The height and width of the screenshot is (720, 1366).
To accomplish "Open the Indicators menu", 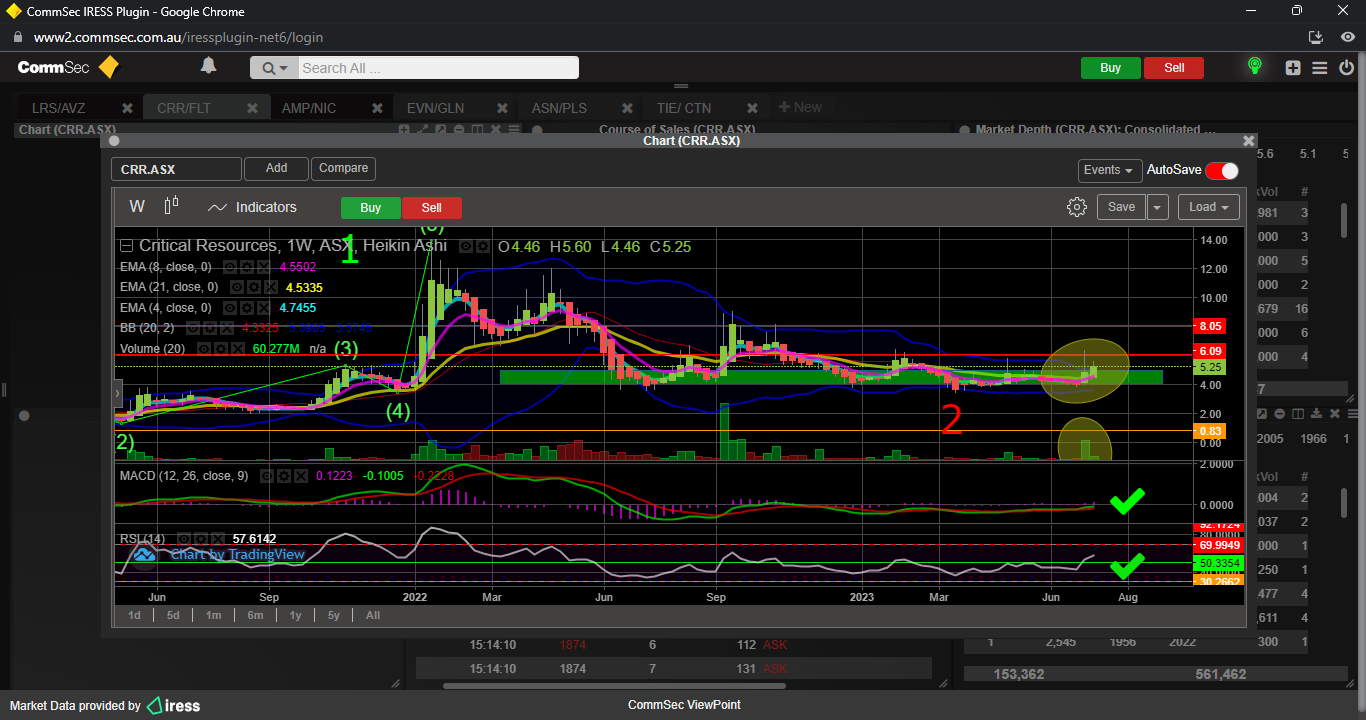I will coord(252,207).
